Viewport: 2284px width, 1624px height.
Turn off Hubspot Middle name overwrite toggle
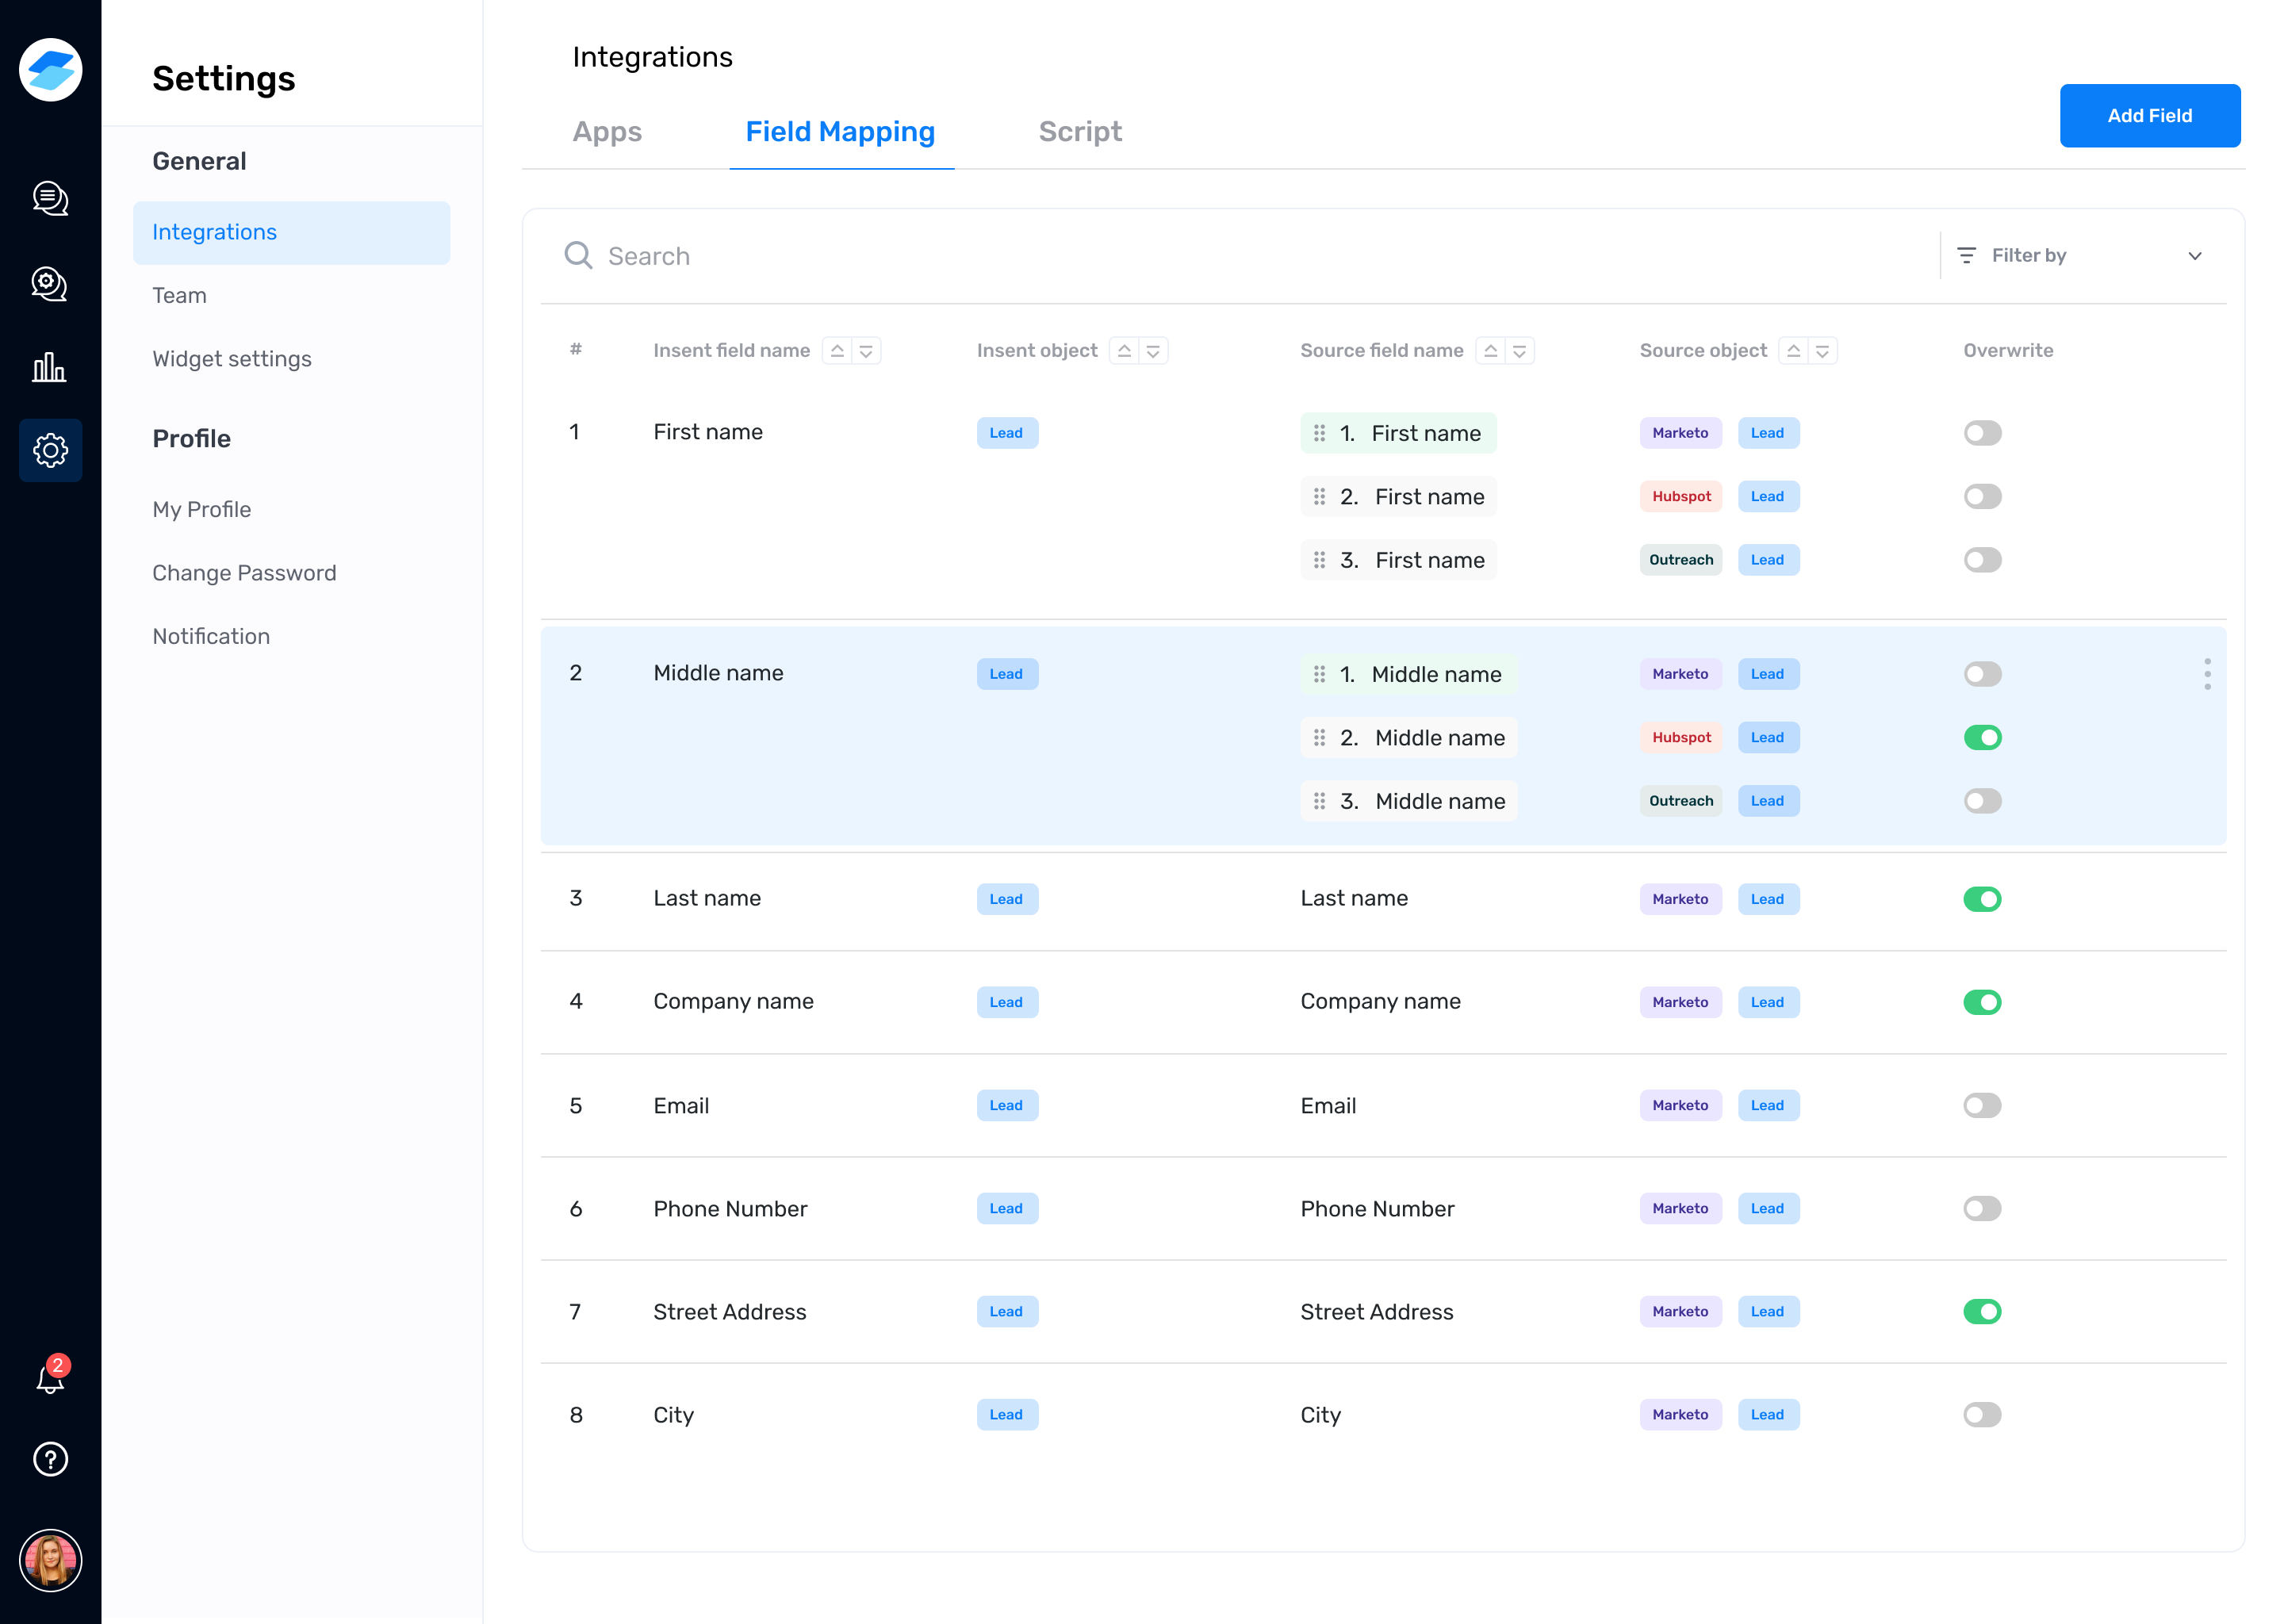pos(1981,738)
